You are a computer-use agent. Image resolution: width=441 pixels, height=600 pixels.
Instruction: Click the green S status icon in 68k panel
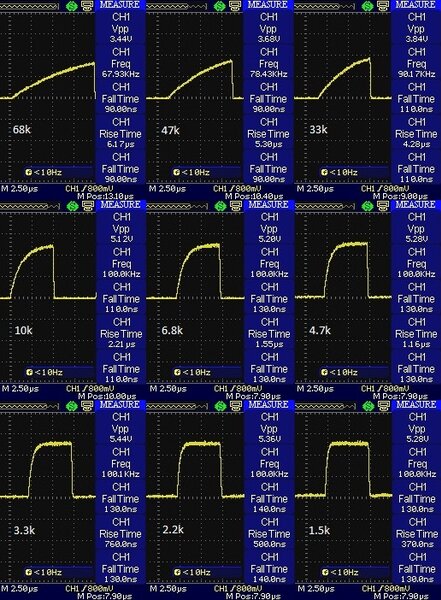coord(72,6)
